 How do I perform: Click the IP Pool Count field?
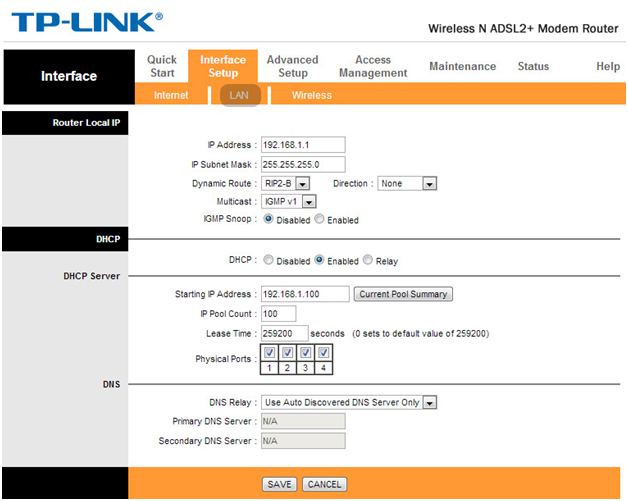[279, 314]
